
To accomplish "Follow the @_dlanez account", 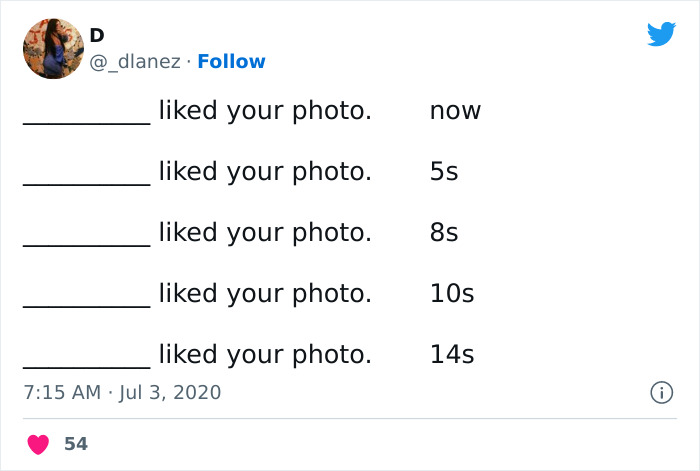I will [x=231, y=62].
